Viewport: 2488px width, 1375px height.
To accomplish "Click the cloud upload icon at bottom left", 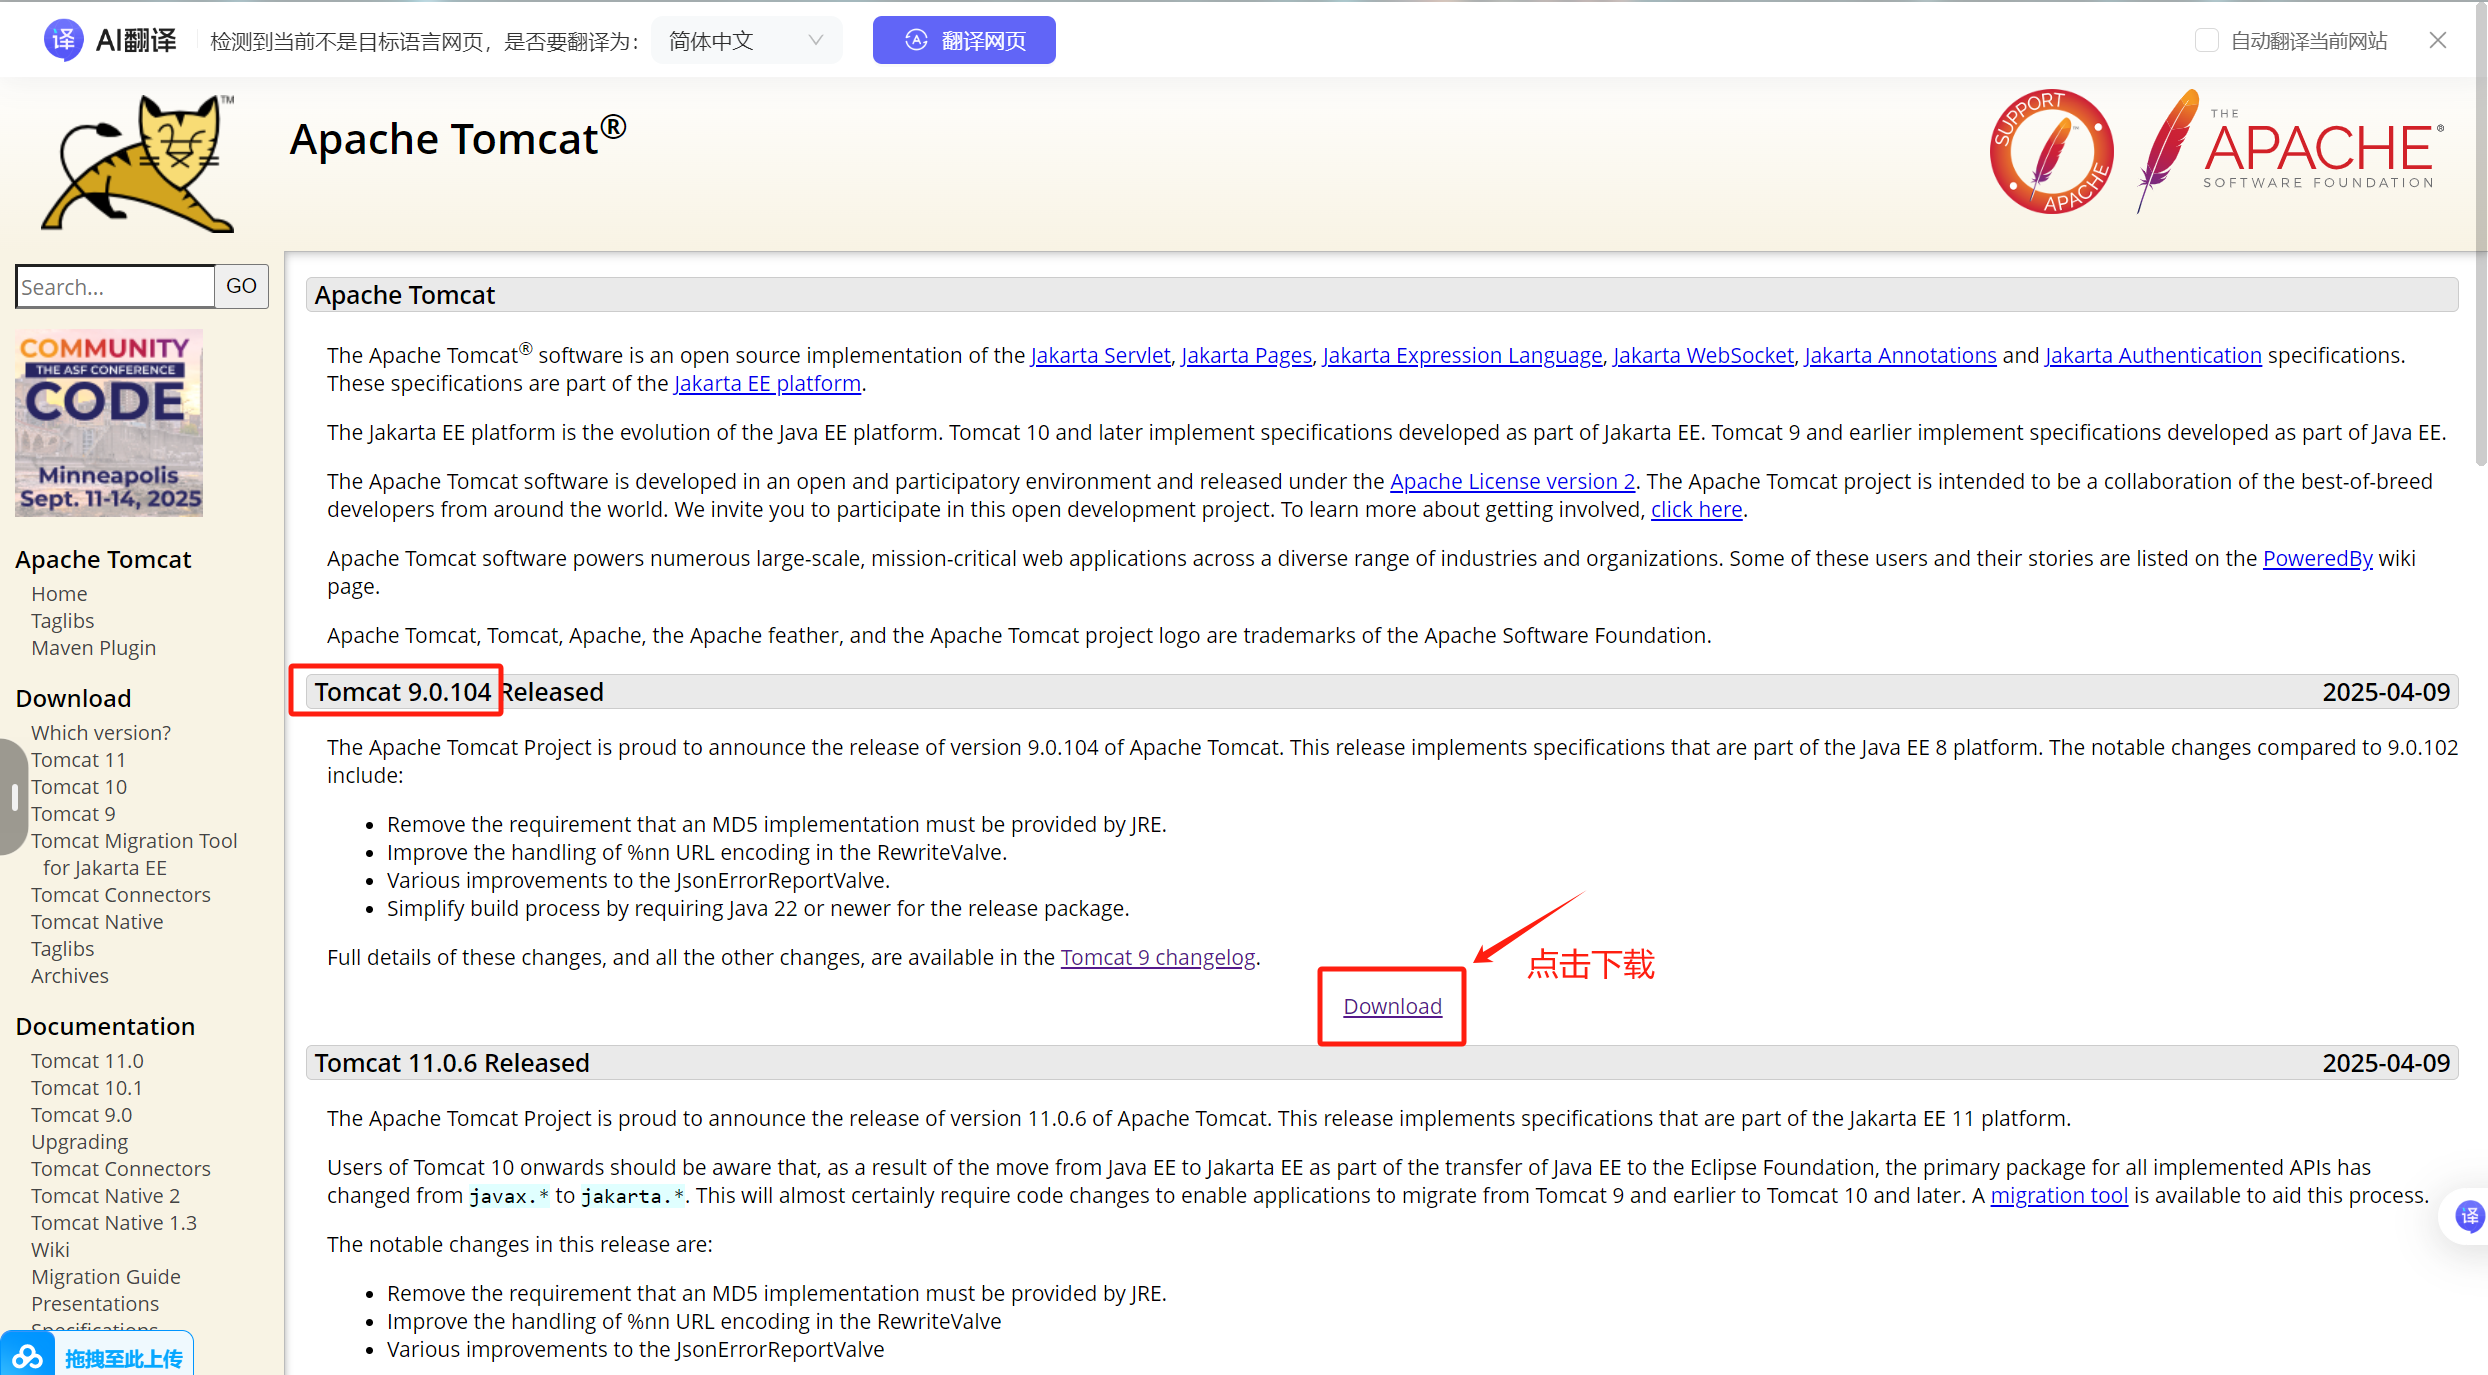I will point(27,1357).
